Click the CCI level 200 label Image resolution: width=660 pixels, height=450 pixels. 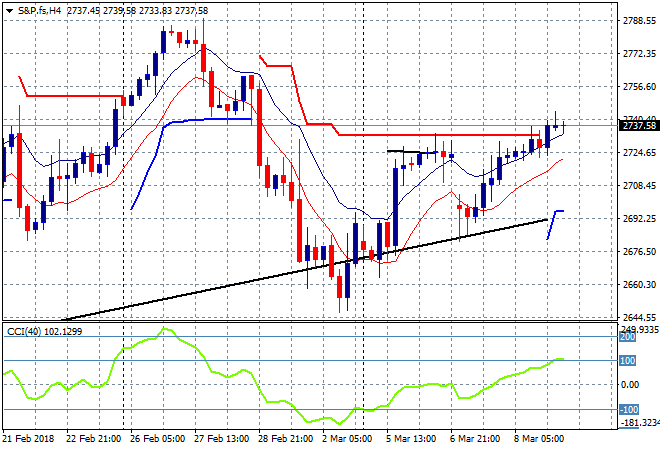click(x=627, y=337)
